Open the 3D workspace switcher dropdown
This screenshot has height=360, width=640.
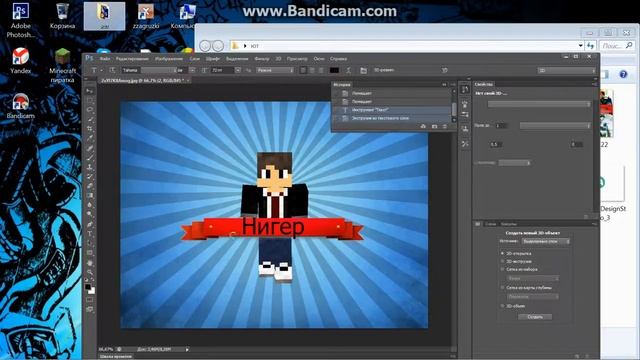(566, 70)
